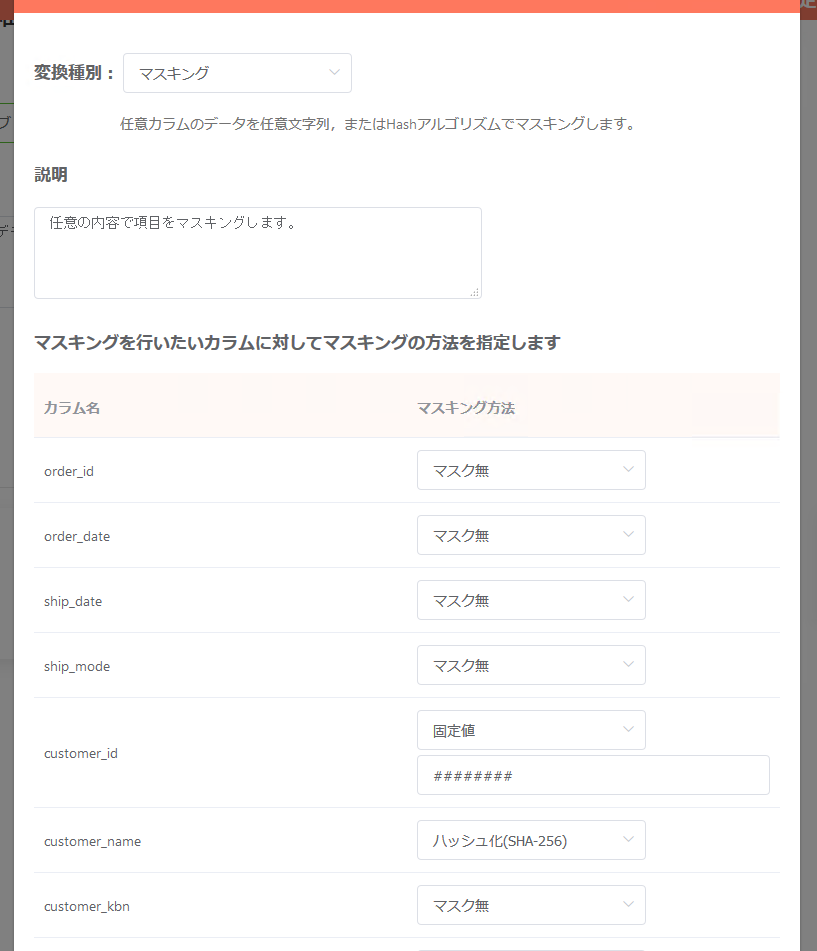Click chevron arrow in 変換種別 dropdown
The width and height of the screenshot is (817, 951).
[334, 72]
